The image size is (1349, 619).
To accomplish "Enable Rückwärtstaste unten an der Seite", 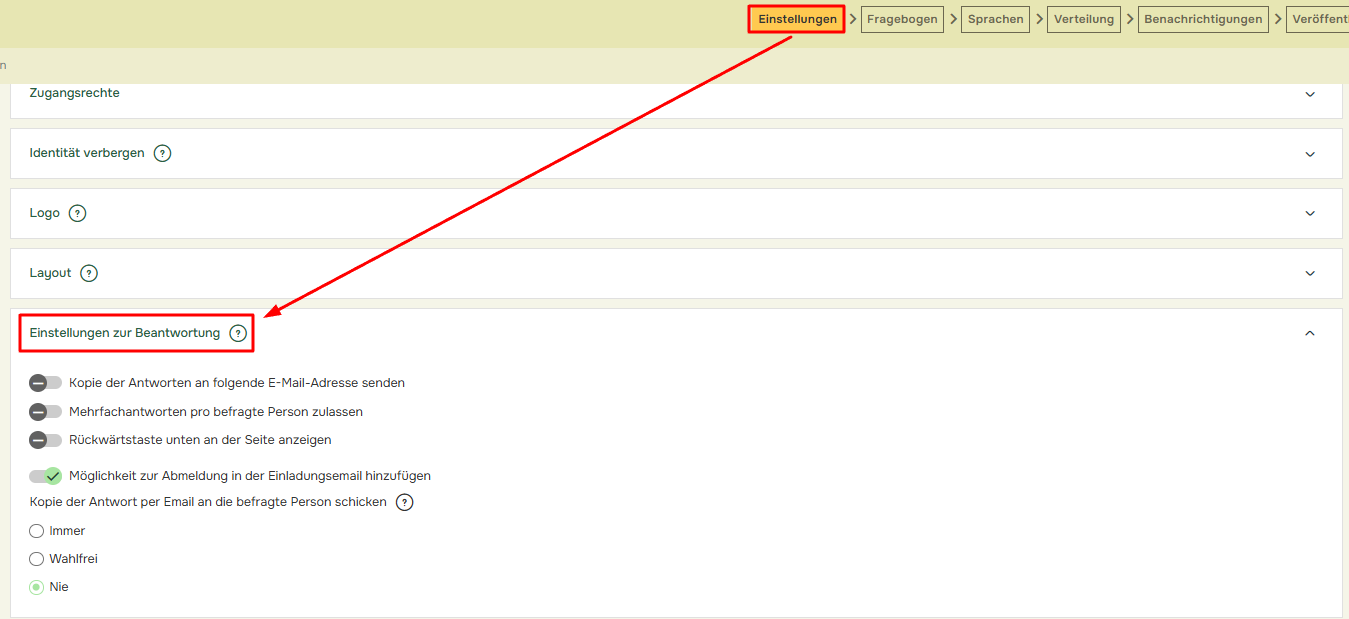I will click(x=45, y=440).
